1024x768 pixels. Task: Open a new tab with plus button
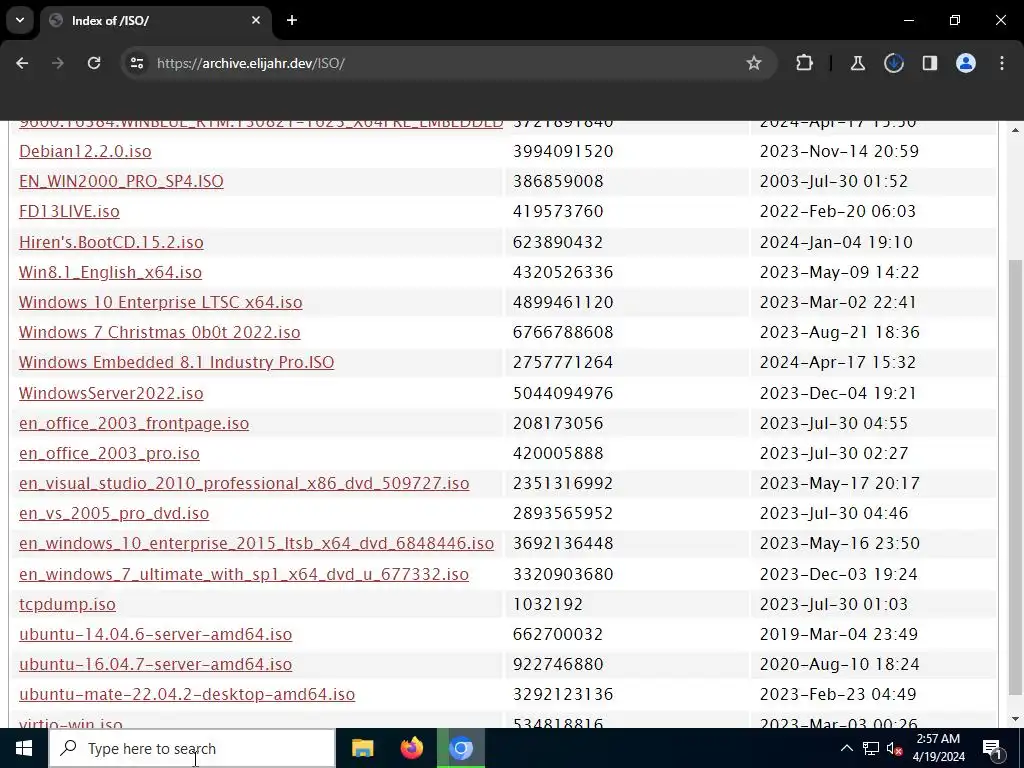click(292, 20)
